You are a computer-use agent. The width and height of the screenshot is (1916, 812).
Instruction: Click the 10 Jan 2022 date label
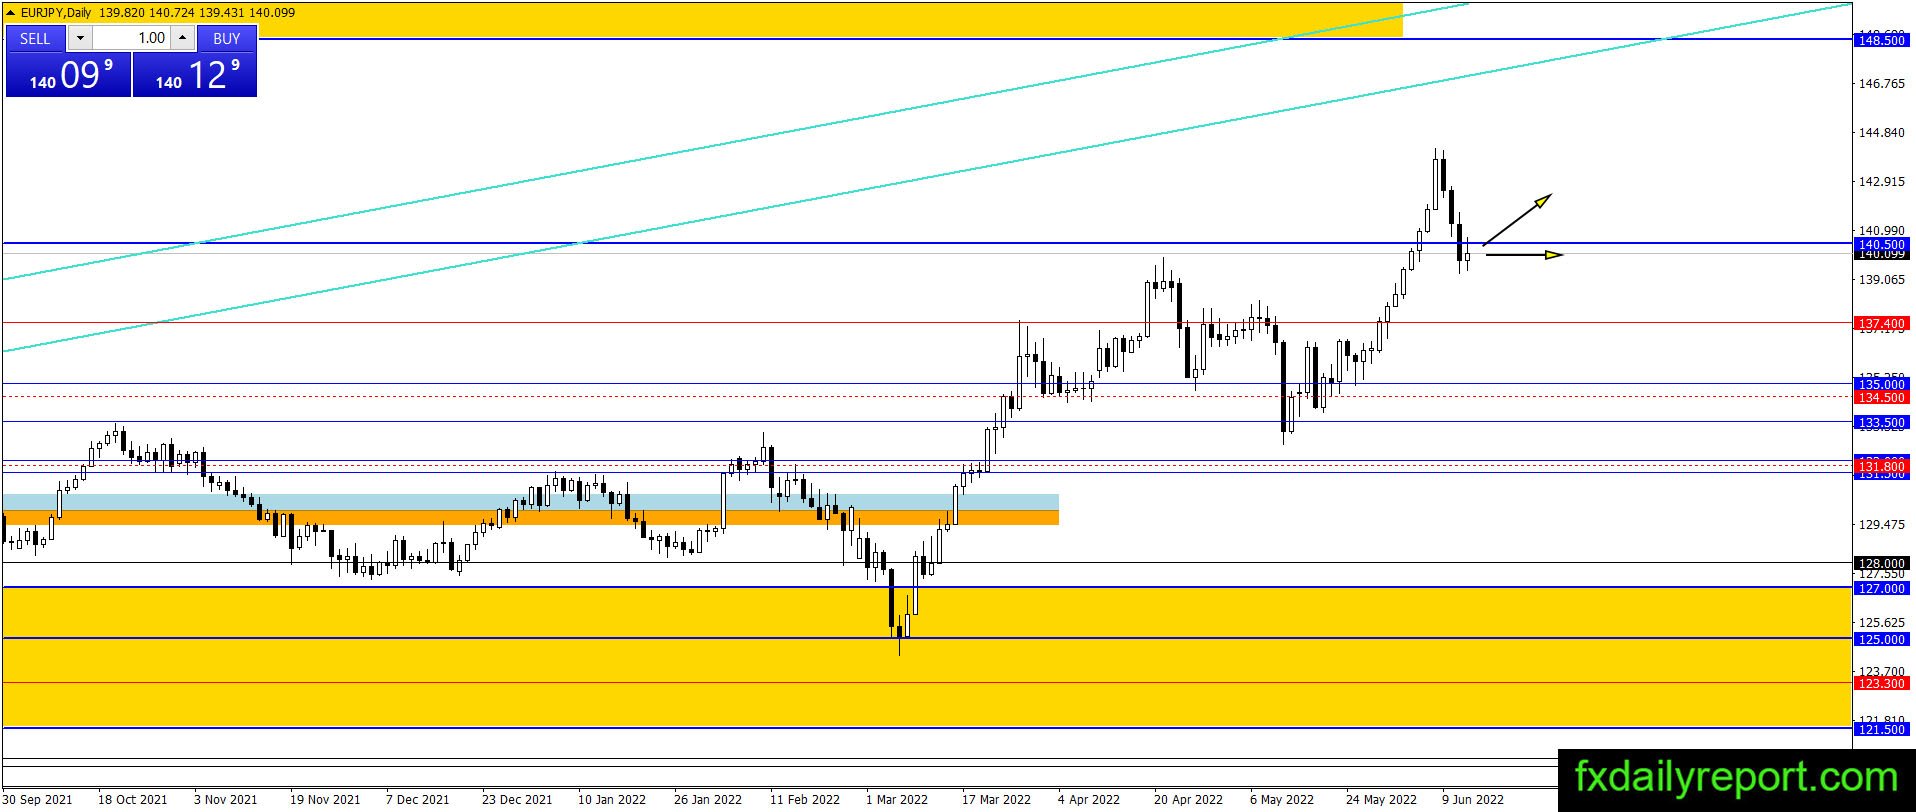pyautogui.click(x=612, y=799)
